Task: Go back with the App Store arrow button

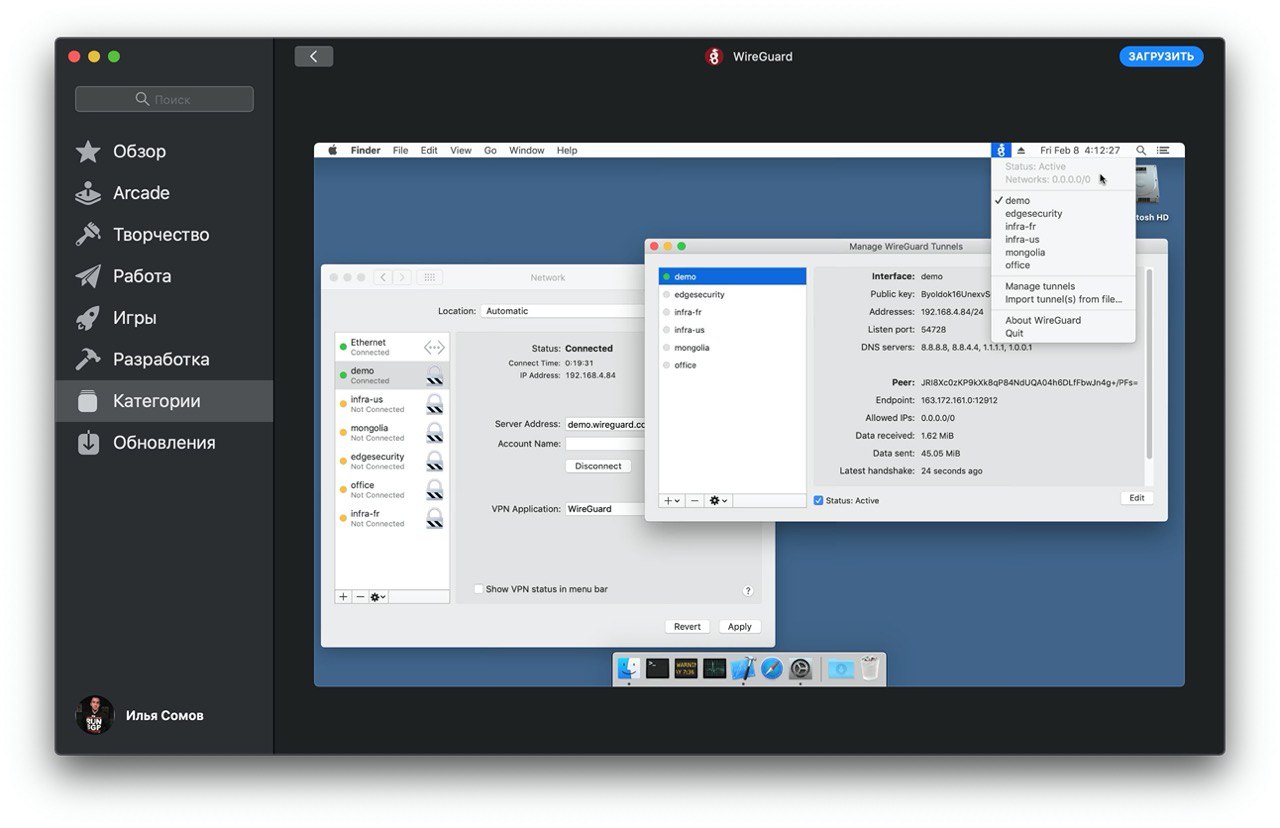Action: pyautogui.click(x=313, y=57)
